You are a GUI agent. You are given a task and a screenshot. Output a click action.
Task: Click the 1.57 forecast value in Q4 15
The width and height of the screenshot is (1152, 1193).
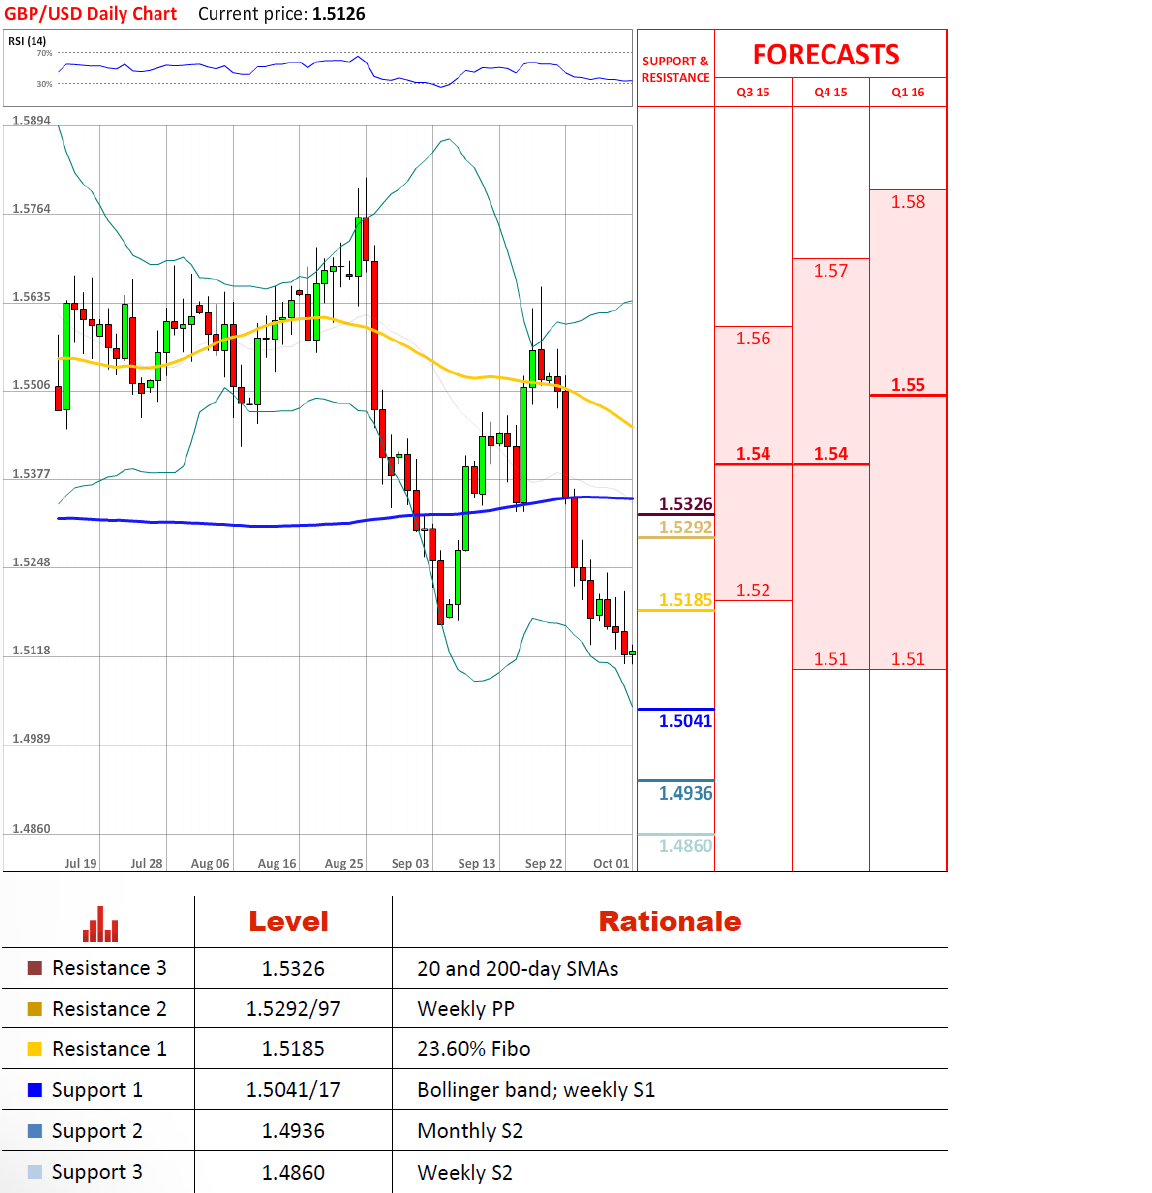pyautogui.click(x=830, y=271)
